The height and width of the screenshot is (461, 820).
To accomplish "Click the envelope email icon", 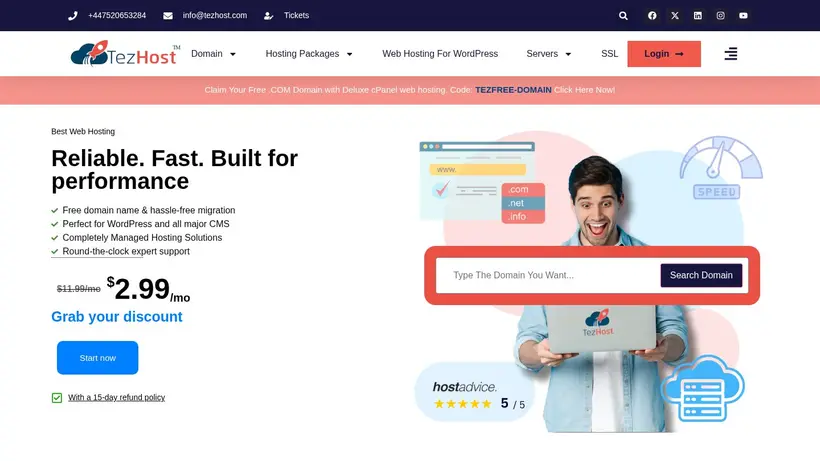I will click(x=168, y=16).
